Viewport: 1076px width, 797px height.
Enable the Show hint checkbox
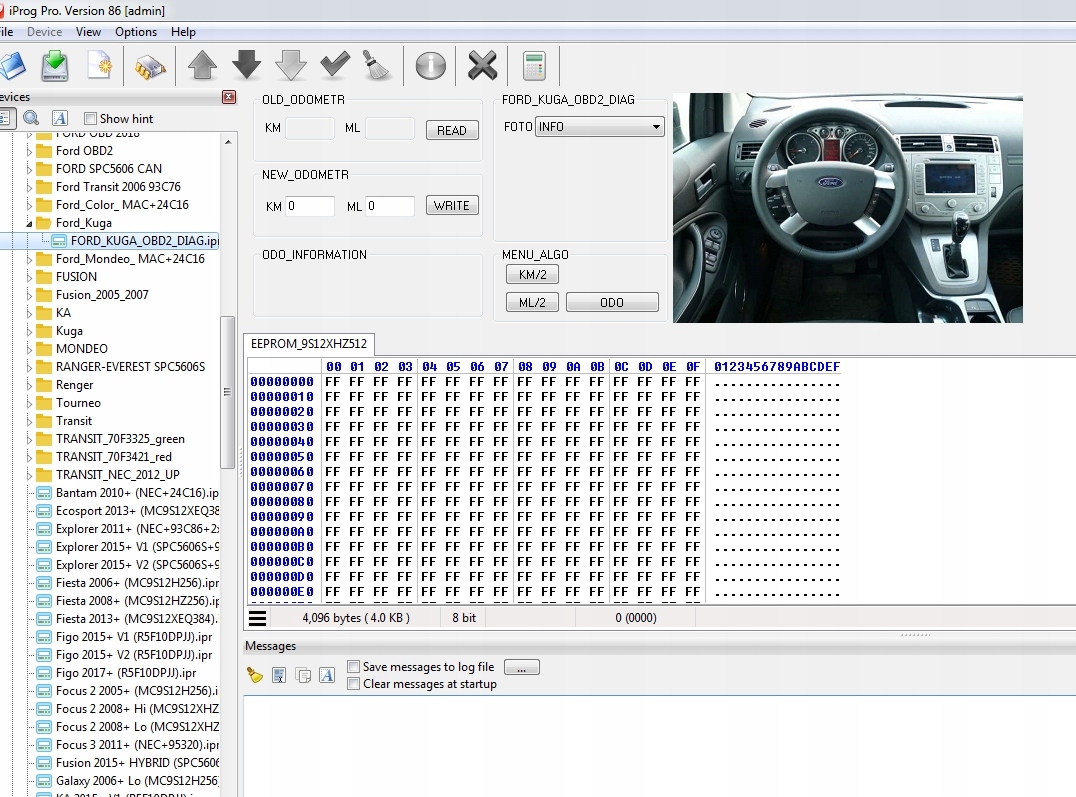[x=91, y=118]
